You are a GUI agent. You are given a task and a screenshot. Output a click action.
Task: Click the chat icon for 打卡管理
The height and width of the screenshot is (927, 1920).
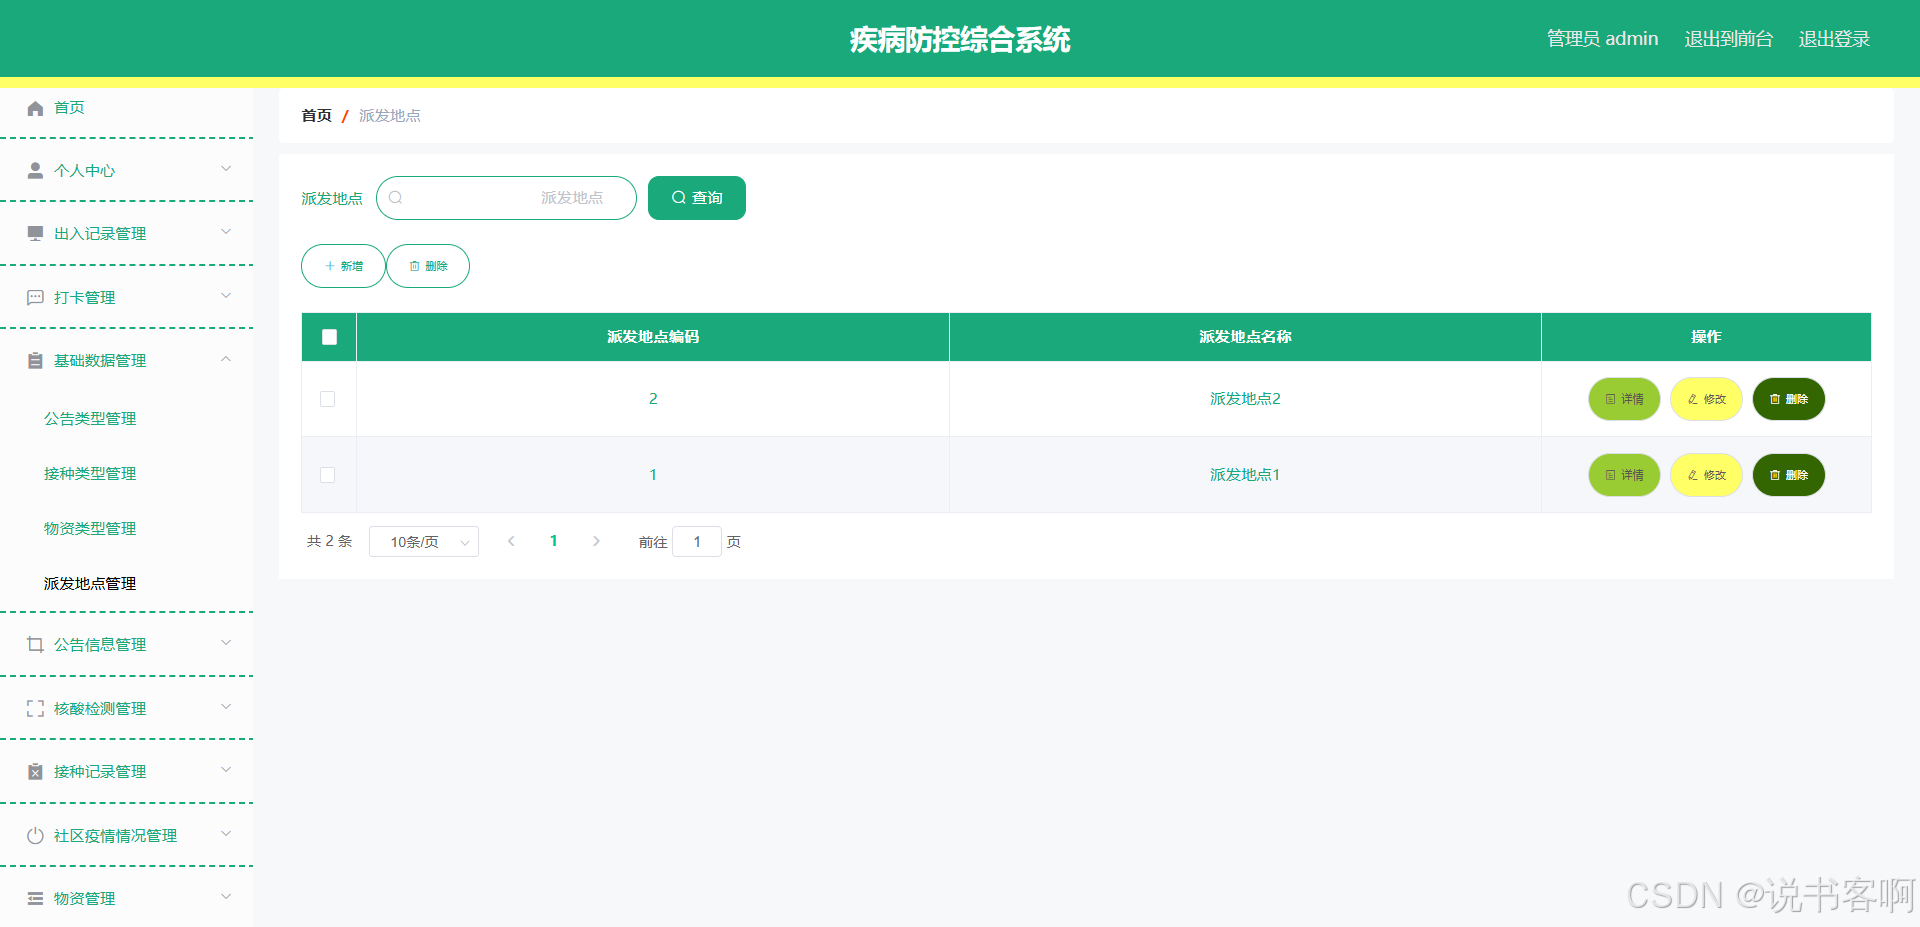[35, 298]
